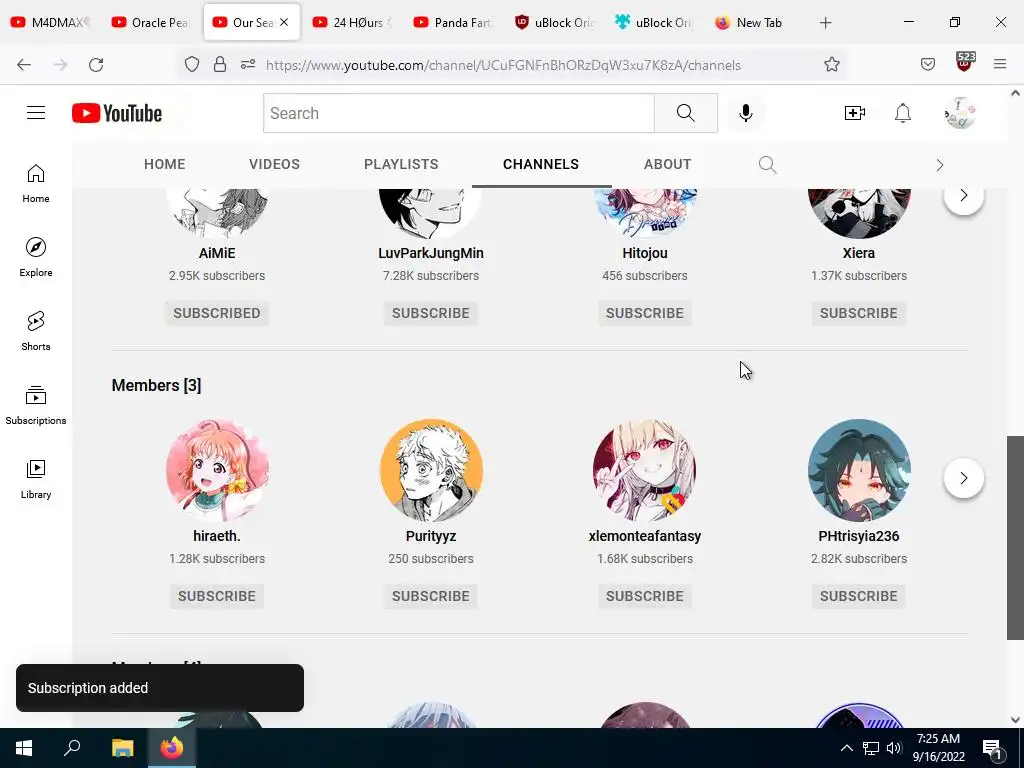Click the Members [3] section heading
This screenshot has width=1024, height=768.
156,385
